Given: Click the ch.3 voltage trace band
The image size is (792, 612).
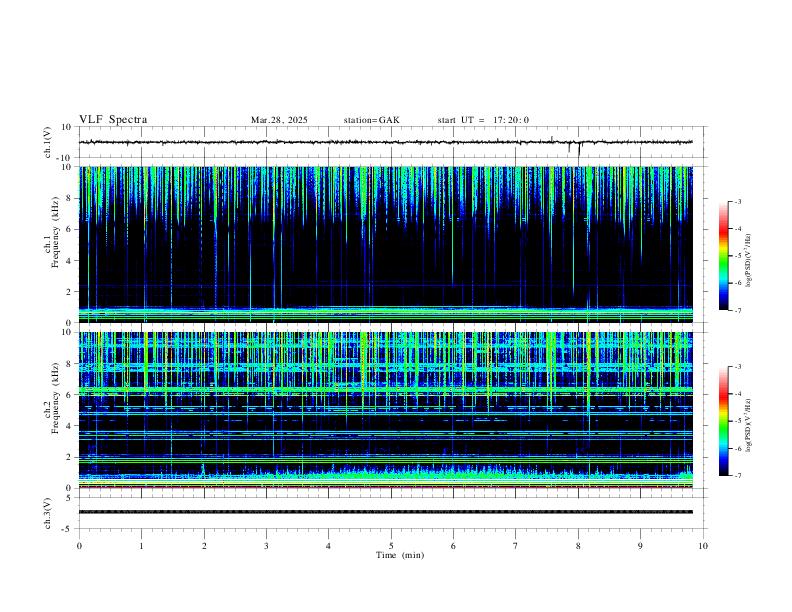Looking at the screenshot, I should click(386, 512).
